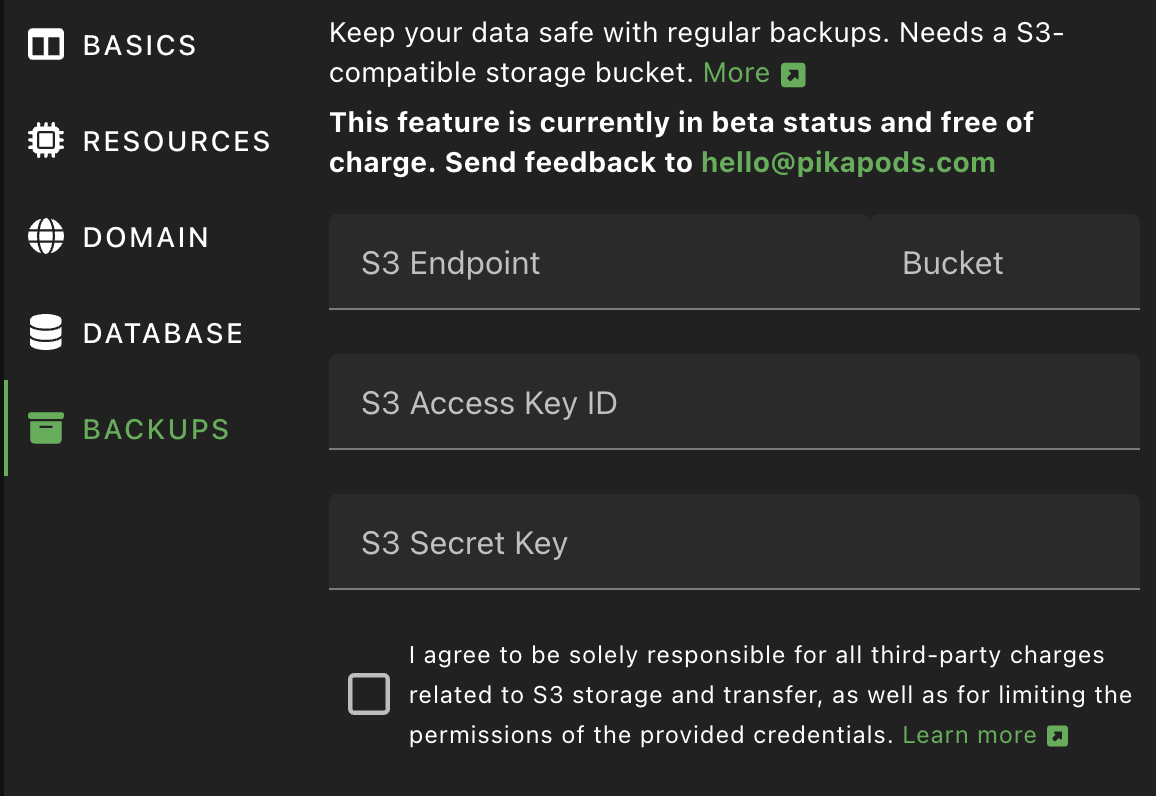Click the S3 Secret Key field
This screenshot has height=796, width=1156.
click(x=734, y=543)
